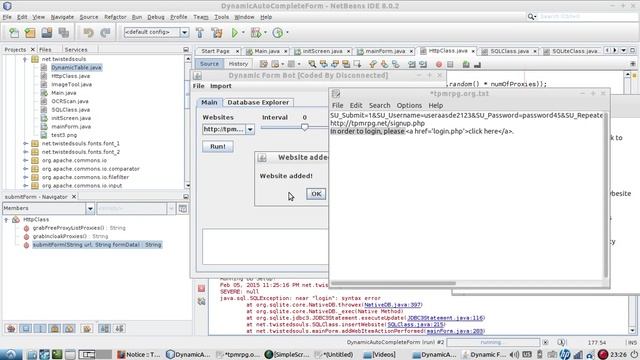
Task: Click OK in the Website added dialog
Action: pos(316,194)
